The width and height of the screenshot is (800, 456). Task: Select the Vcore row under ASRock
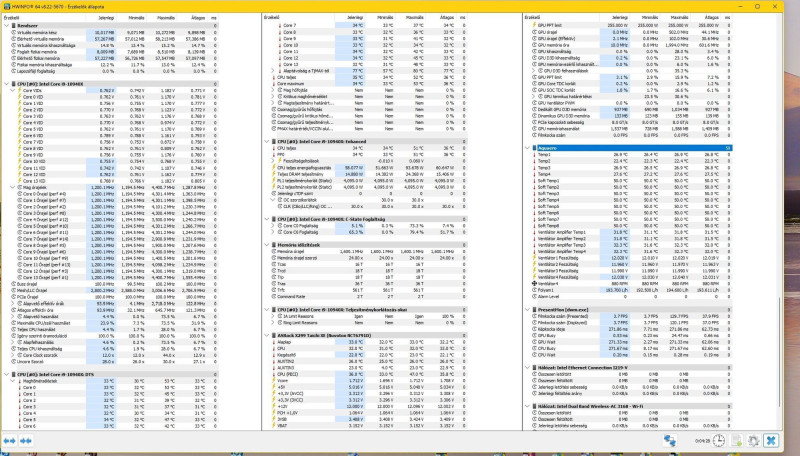[370, 381]
